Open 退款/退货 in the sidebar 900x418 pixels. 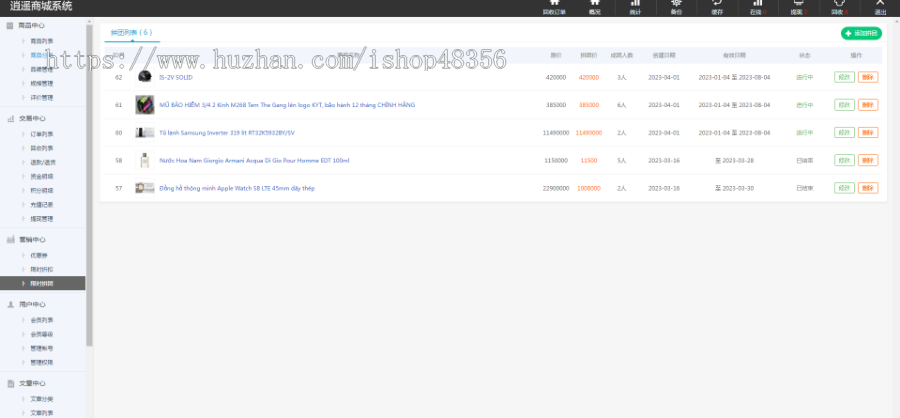pos(42,162)
